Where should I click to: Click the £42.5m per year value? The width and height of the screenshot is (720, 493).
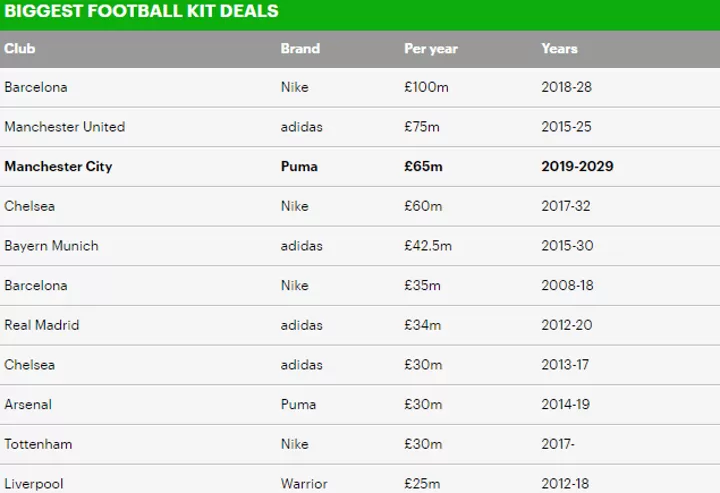pyautogui.click(x=430, y=246)
